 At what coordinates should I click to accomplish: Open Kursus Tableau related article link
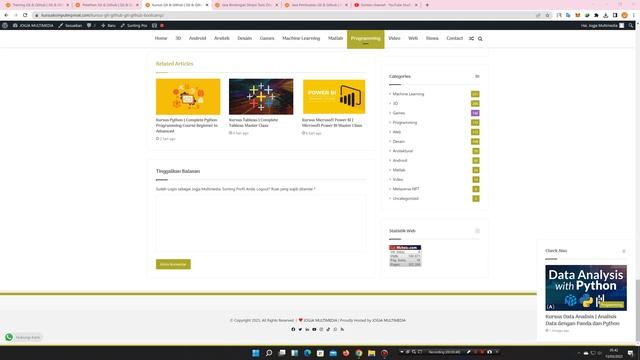[253, 122]
